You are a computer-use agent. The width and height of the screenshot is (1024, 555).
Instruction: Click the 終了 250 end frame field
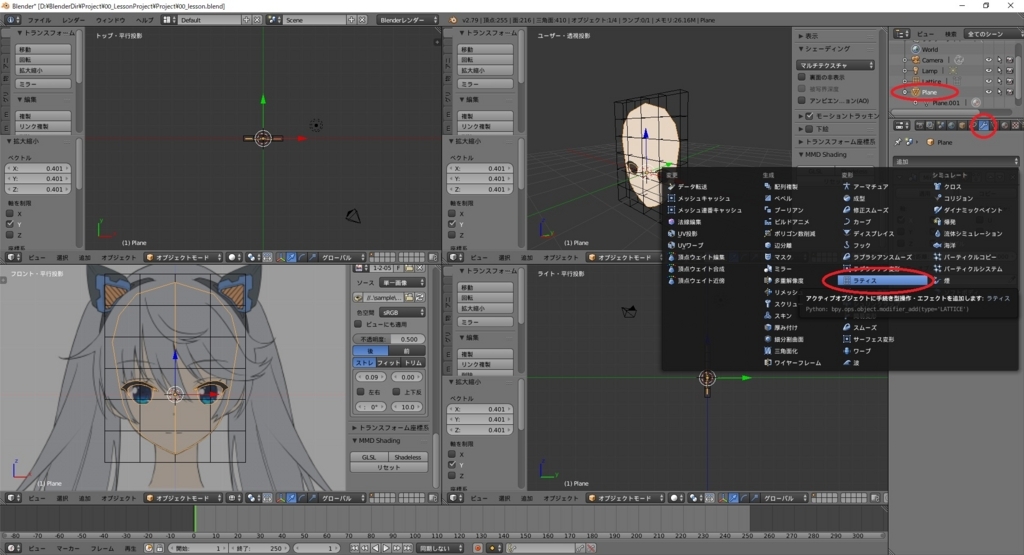click(x=259, y=548)
